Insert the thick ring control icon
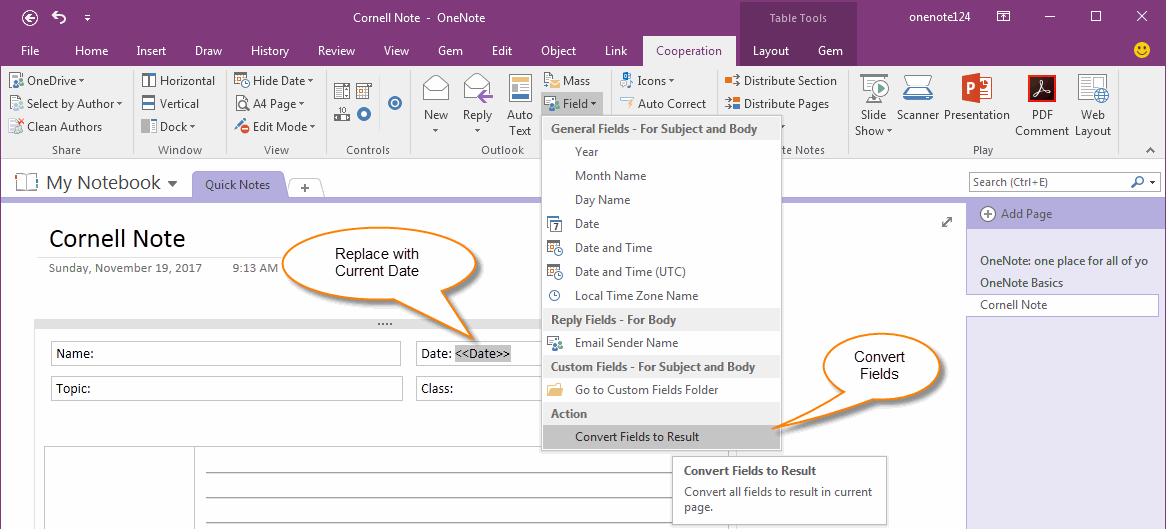Screen dimensions: 1166x529 click(364, 114)
